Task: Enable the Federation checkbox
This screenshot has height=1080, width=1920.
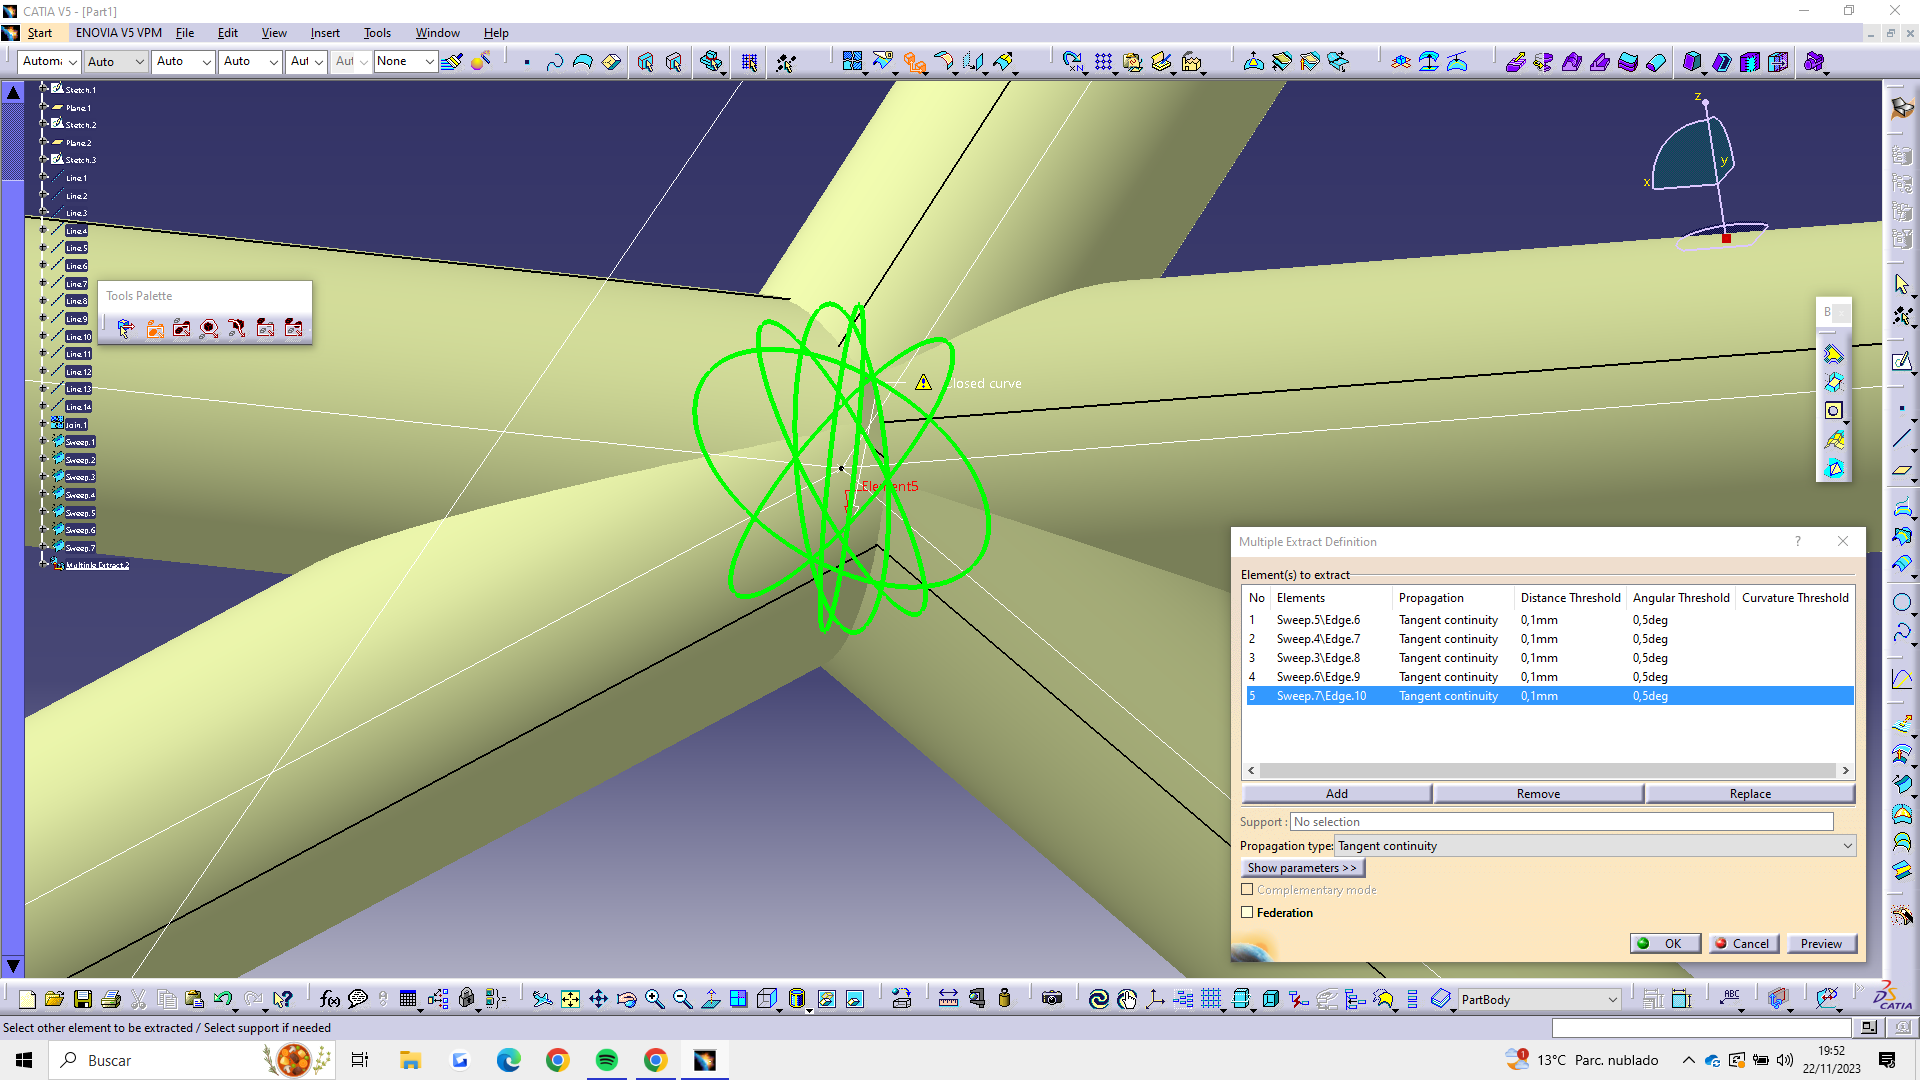Action: [1247, 912]
